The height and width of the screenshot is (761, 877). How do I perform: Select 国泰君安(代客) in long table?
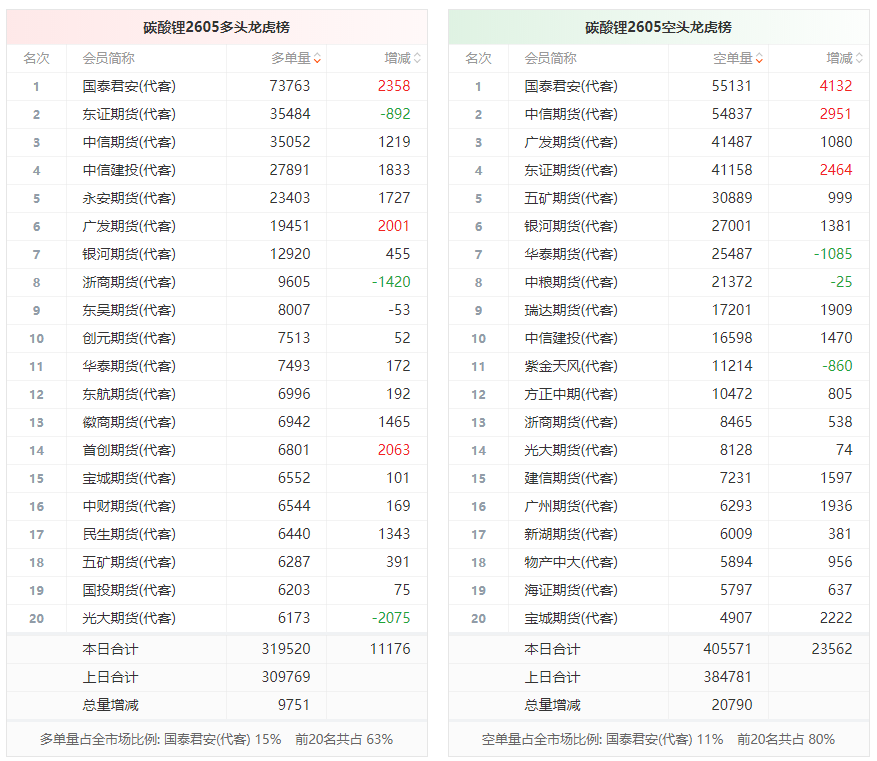pos(129,86)
